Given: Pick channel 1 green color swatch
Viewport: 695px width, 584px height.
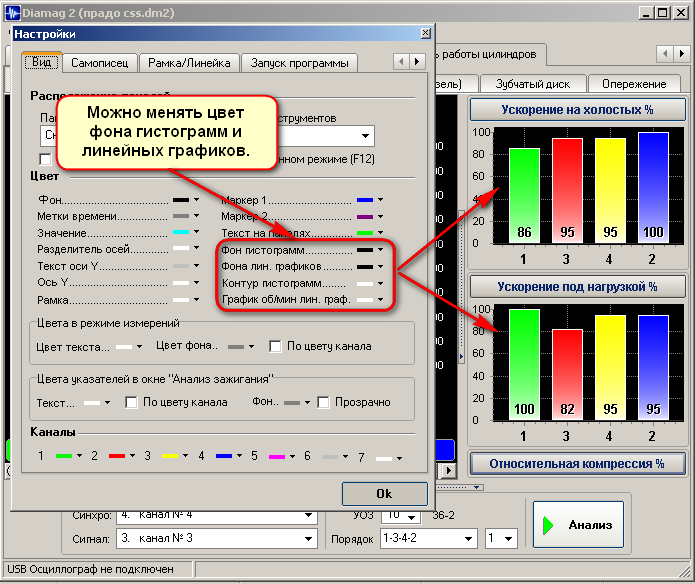Looking at the screenshot, I should click(64, 456).
